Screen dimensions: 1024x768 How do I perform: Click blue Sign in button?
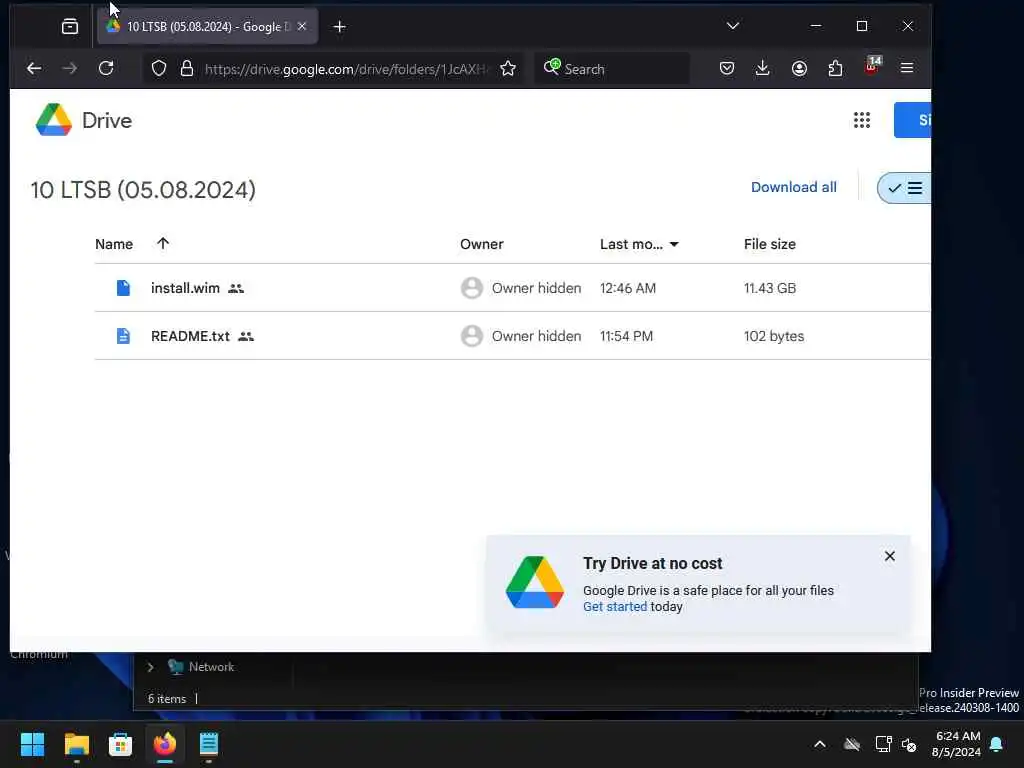(x=912, y=120)
